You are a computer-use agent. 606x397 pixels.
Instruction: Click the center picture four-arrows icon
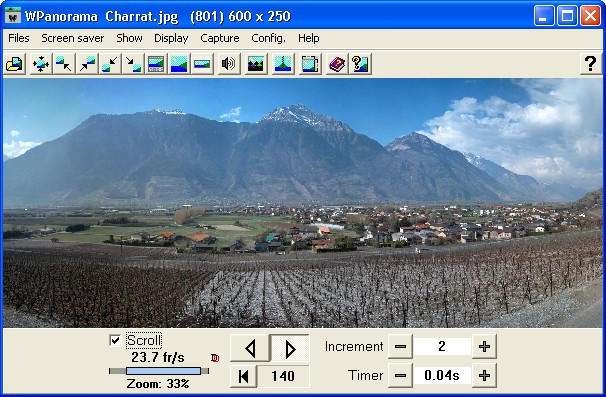(41, 64)
